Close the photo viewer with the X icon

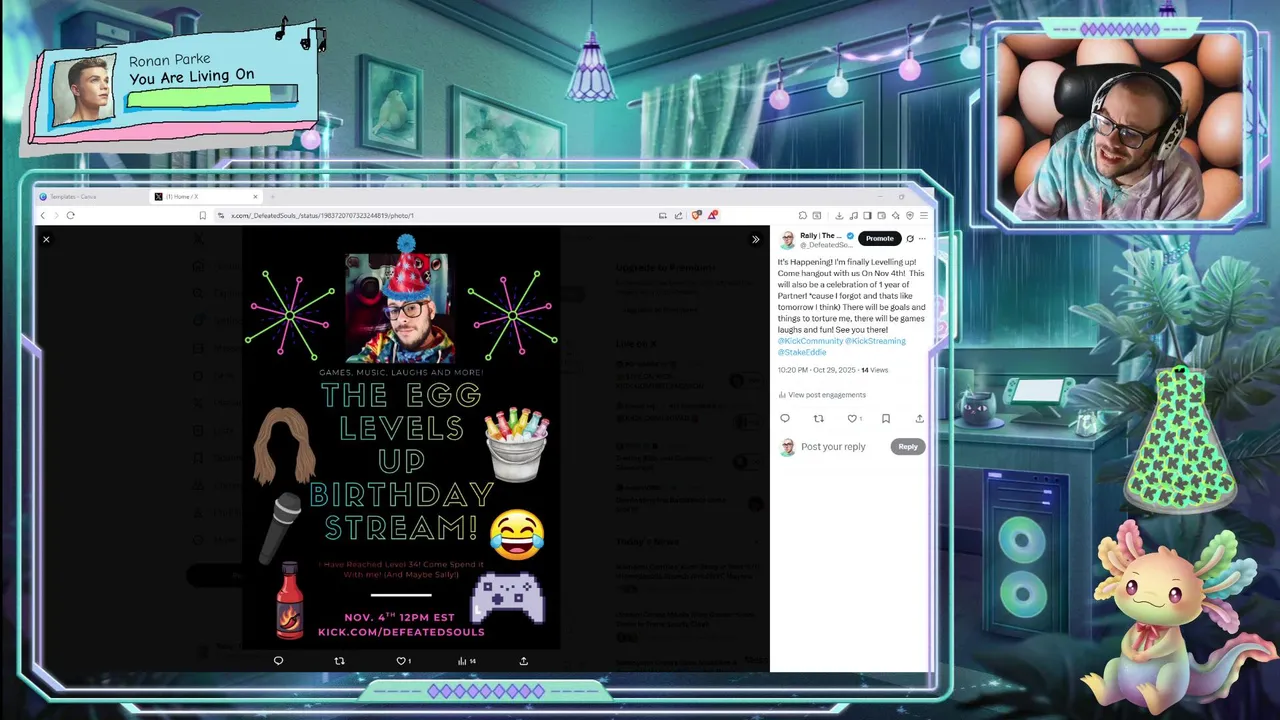click(46, 240)
